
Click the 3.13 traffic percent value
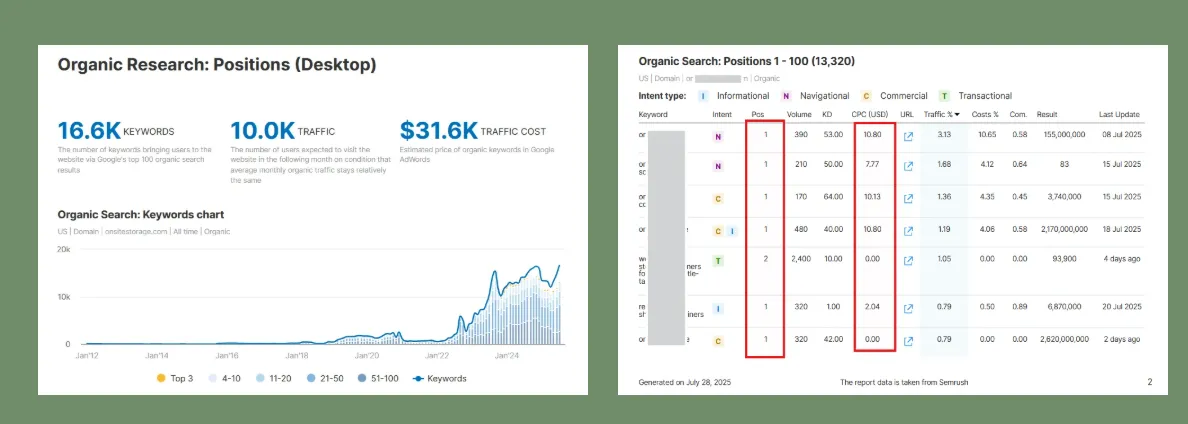point(943,135)
